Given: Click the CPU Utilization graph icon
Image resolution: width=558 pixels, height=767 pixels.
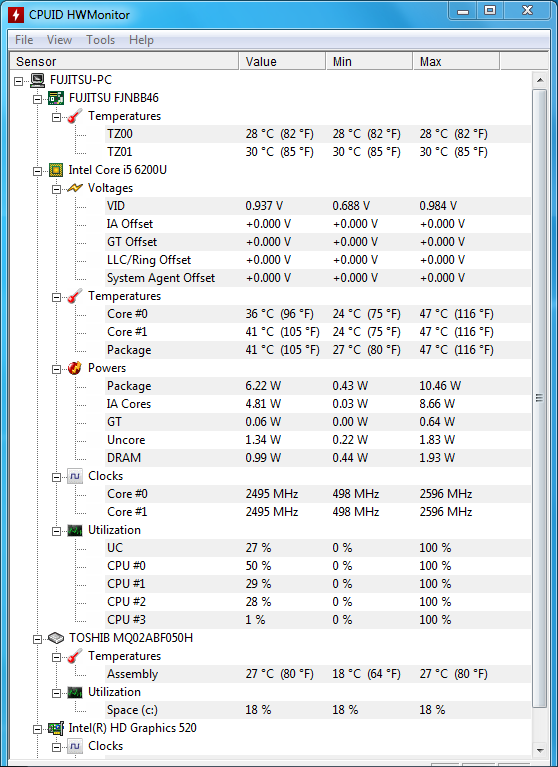Looking at the screenshot, I should coord(75,530).
